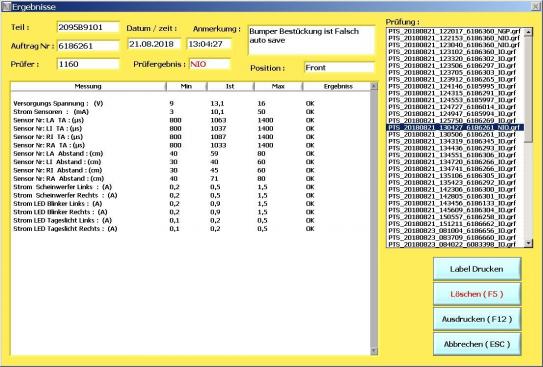The width and height of the screenshot is (543, 367).
Task: Click the Sensor Nr: LA Abstand row label
Action: 58,153
